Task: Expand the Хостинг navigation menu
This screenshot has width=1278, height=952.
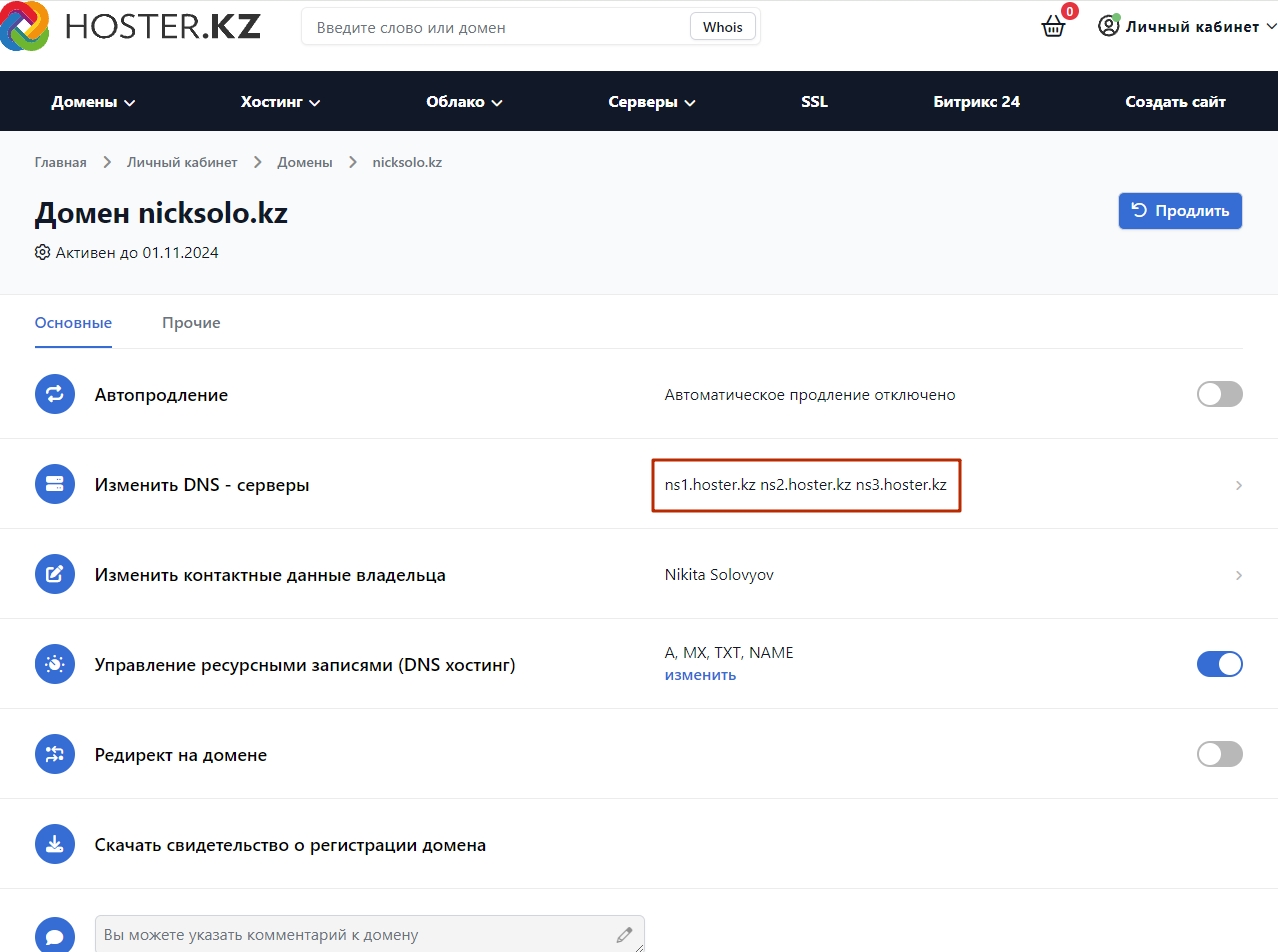Action: tap(280, 101)
